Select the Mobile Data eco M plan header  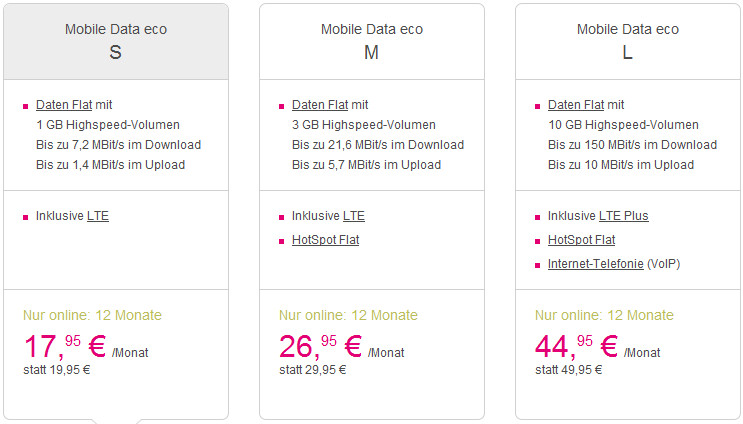click(372, 42)
